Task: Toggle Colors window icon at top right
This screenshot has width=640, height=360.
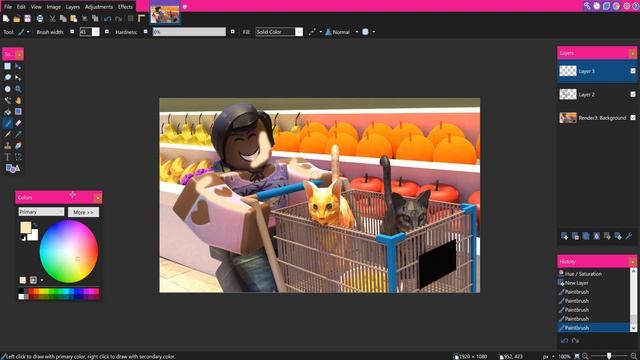Action: 616,6
